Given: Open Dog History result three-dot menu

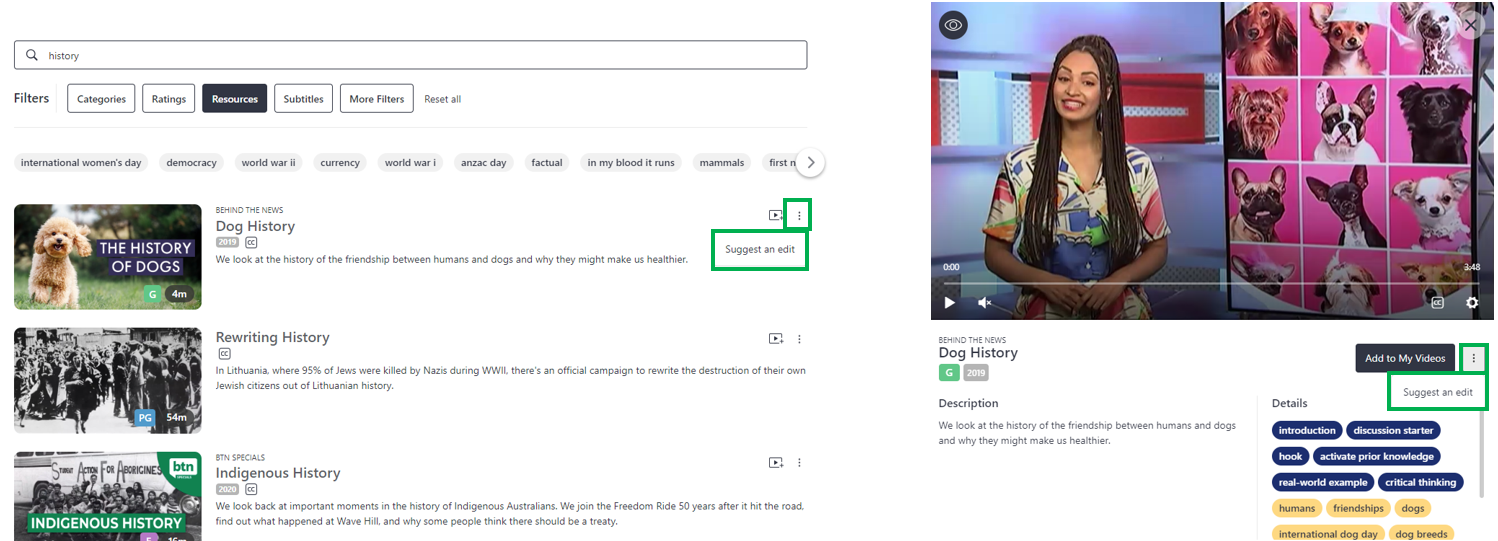Looking at the screenshot, I should [x=799, y=215].
